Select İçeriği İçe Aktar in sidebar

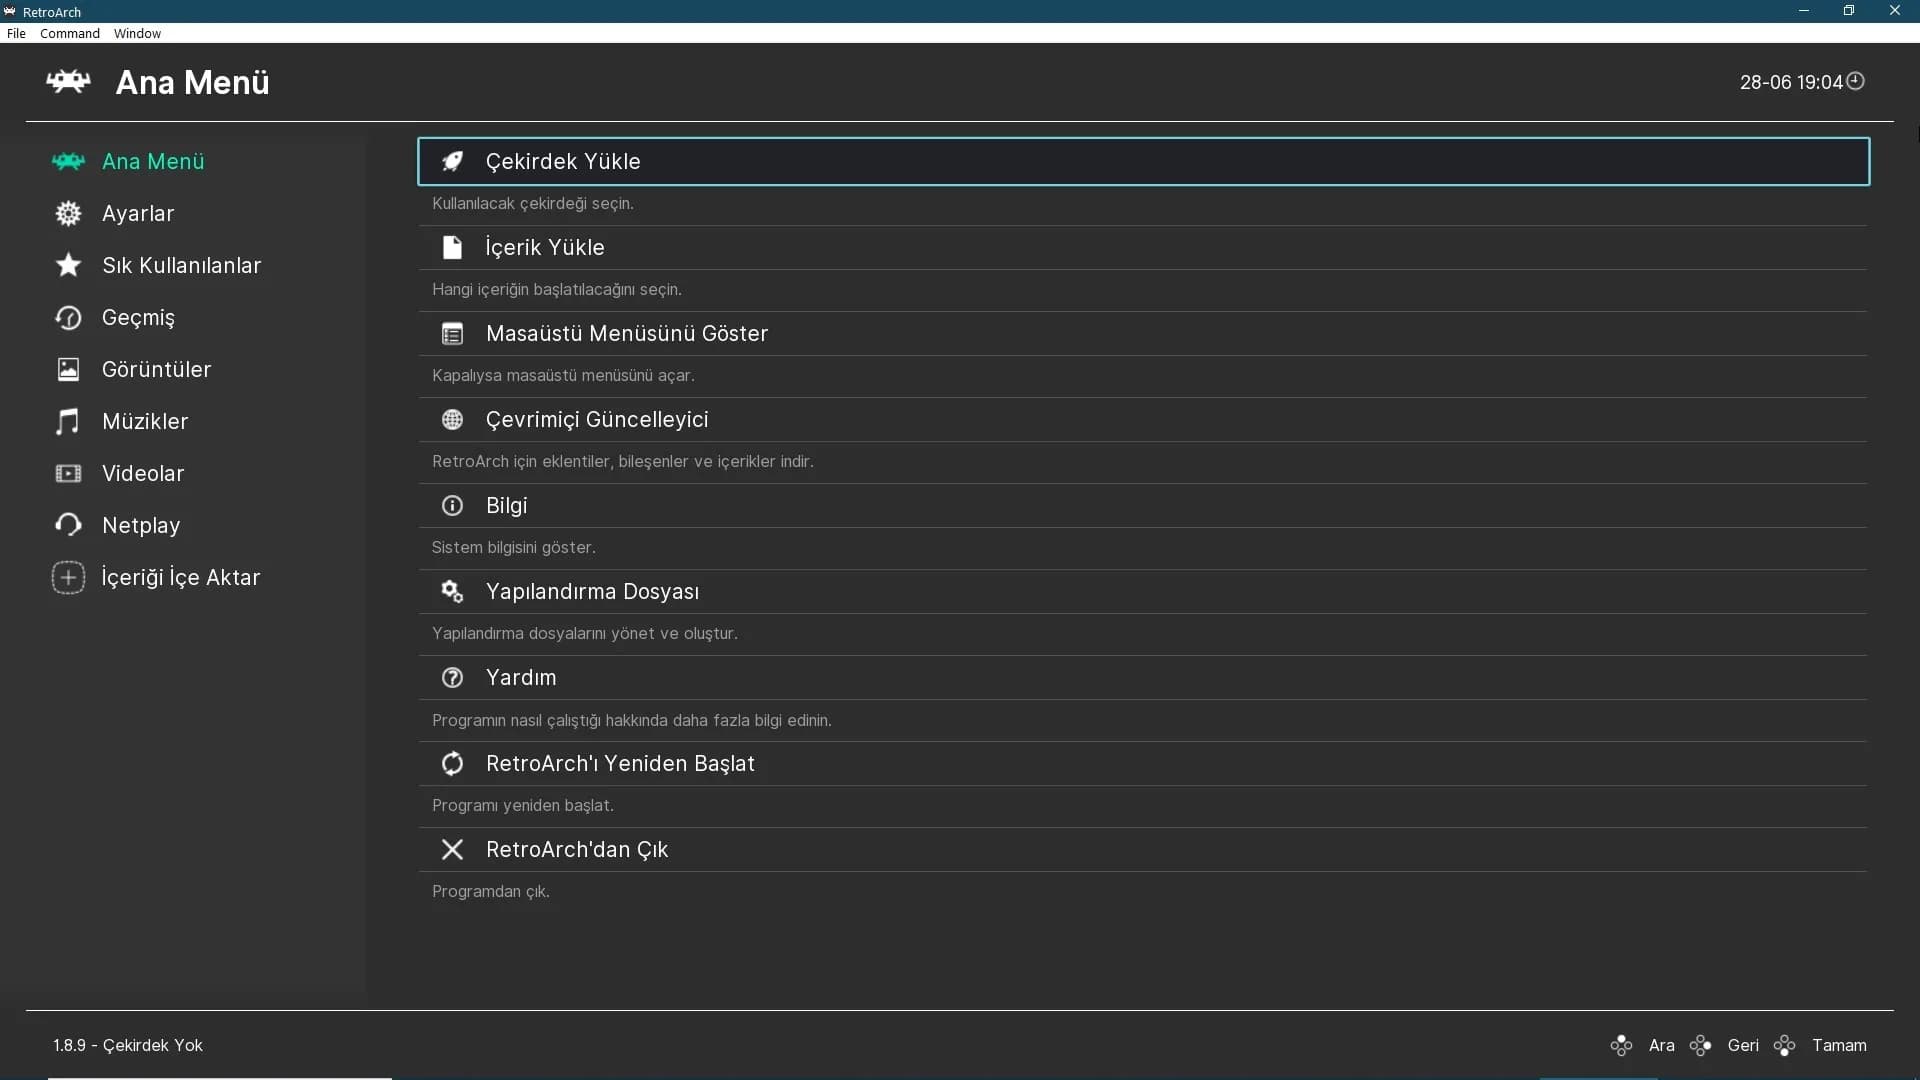point(180,577)
